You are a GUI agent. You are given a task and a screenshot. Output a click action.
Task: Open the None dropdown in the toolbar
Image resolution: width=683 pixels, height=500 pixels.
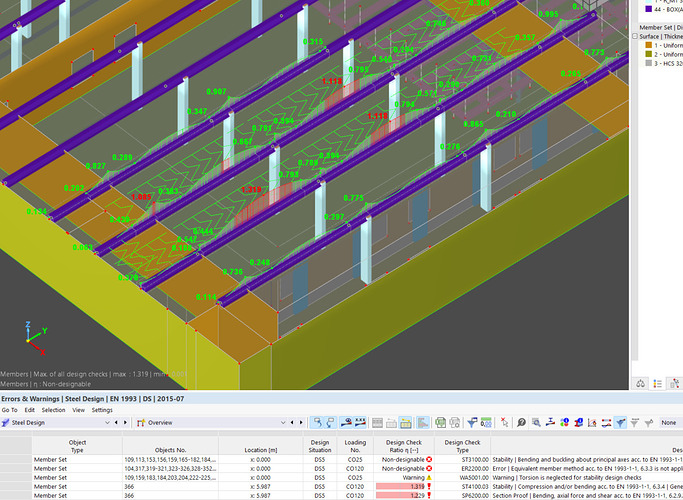668,423
